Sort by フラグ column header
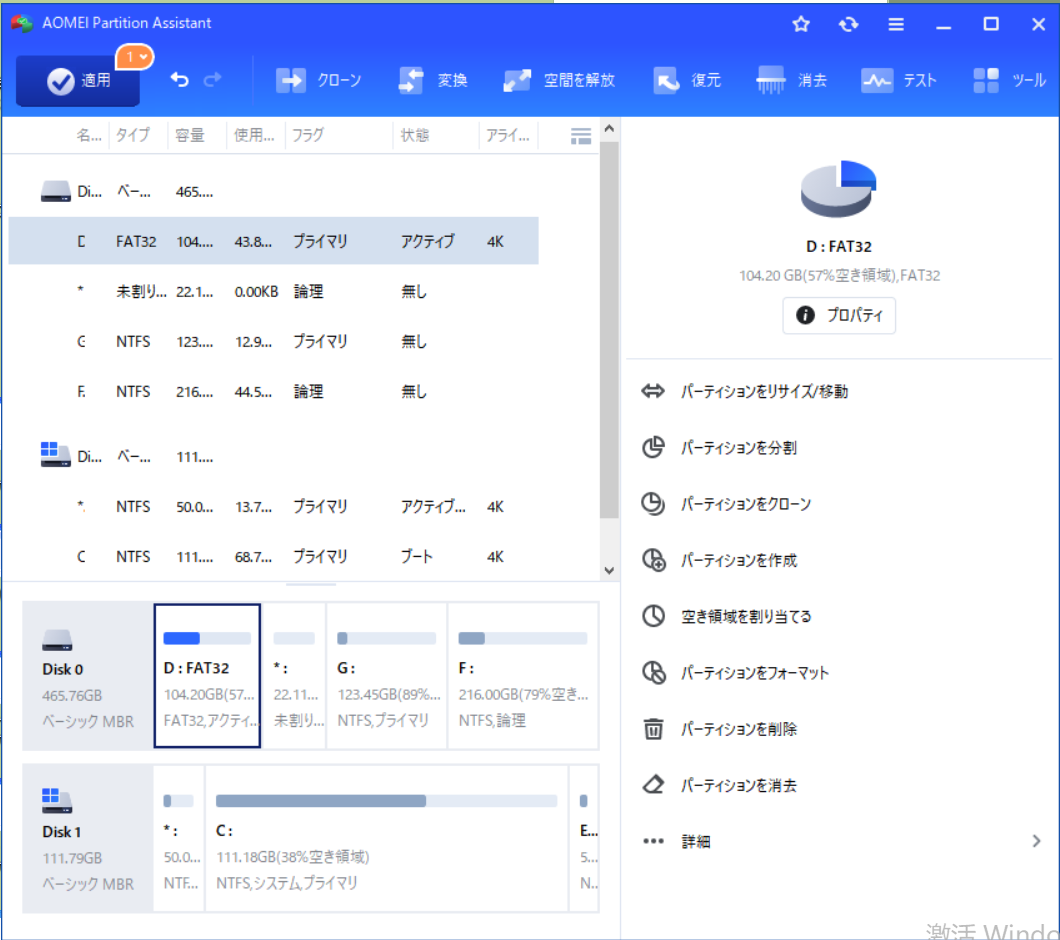The width and height of the screenshot is (1060, 940). 308,135
